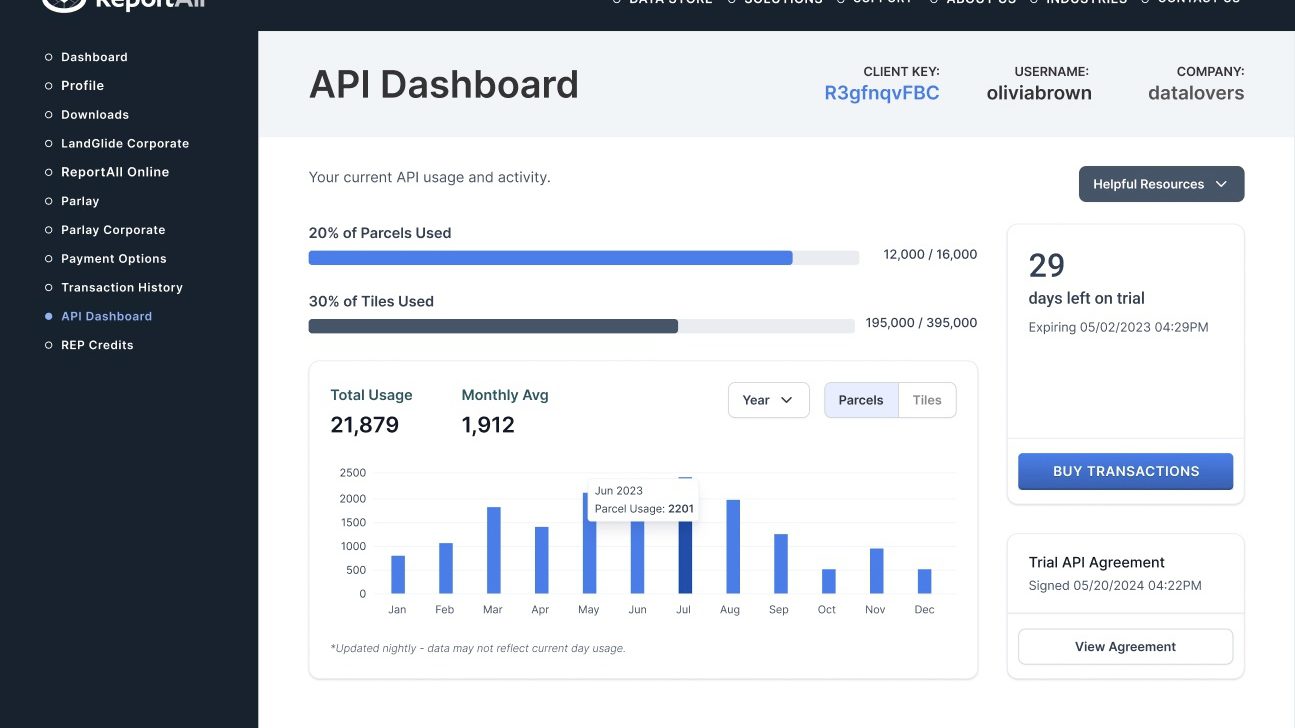The height and width of the screenshot is (728, 1295).
Task: Click the Updated nightly footnote
Action: 478,648
